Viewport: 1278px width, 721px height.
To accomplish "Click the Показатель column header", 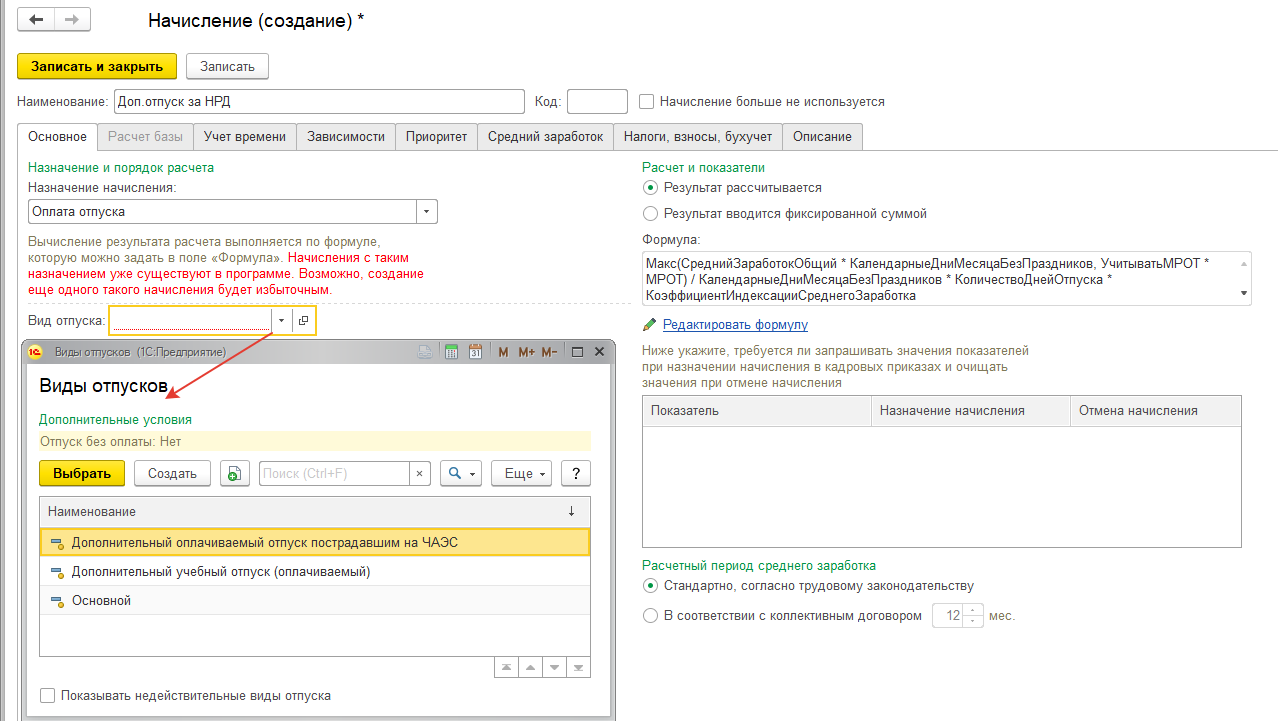I will (757, 411).
